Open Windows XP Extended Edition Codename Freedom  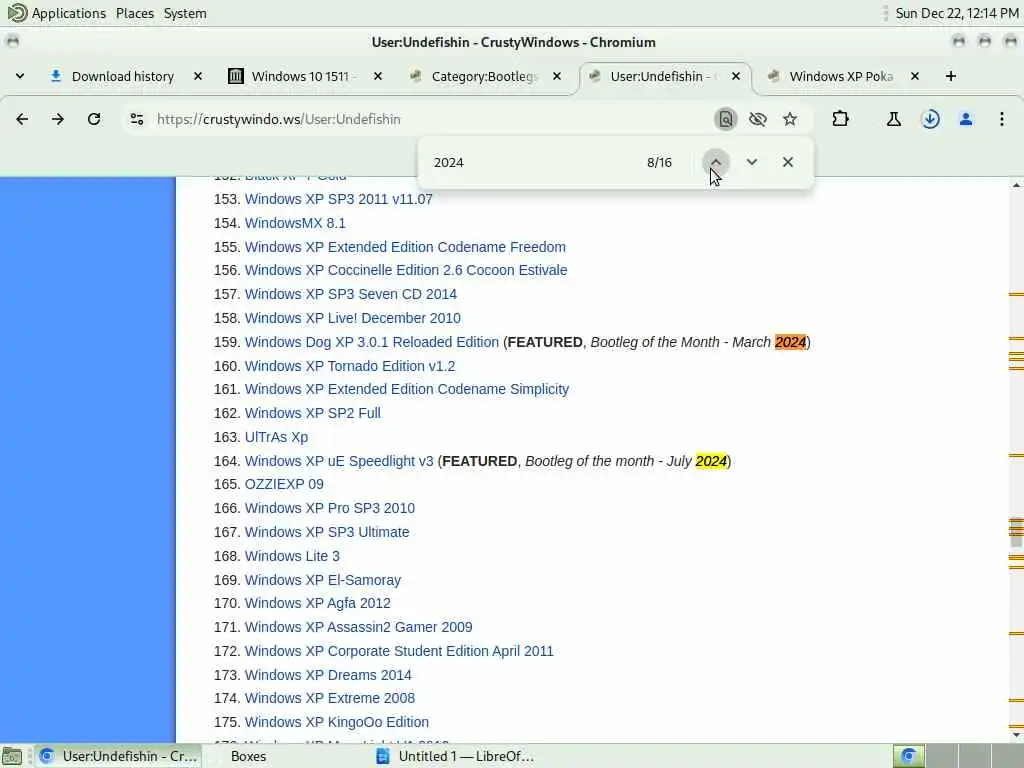[x=405, y=247]
